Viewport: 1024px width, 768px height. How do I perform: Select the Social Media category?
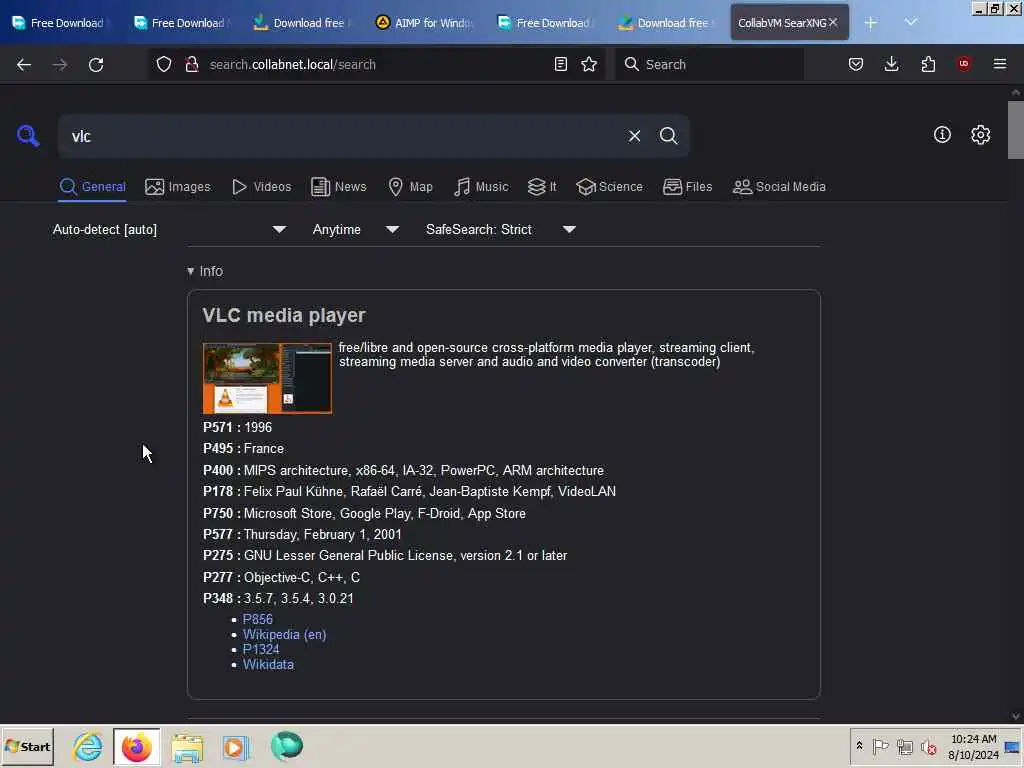779,187
